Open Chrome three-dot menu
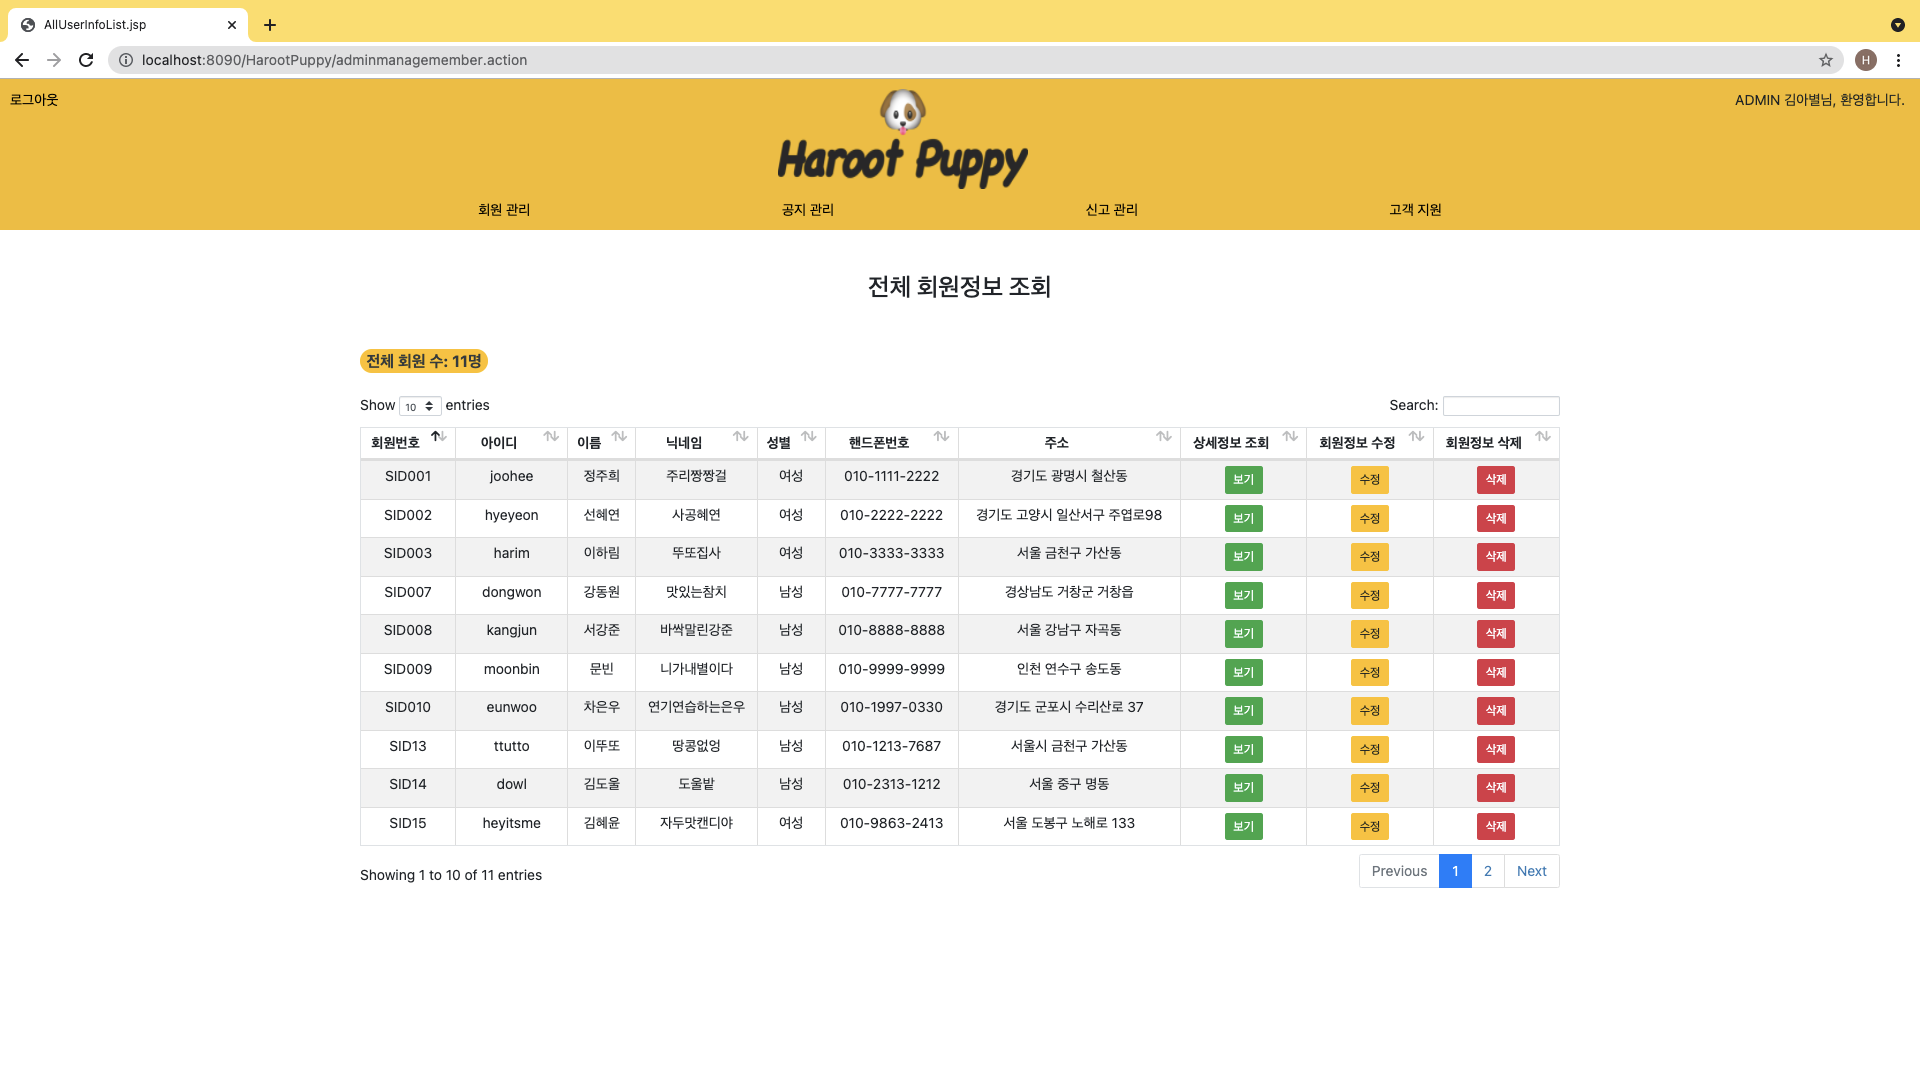 point(1898,60)
